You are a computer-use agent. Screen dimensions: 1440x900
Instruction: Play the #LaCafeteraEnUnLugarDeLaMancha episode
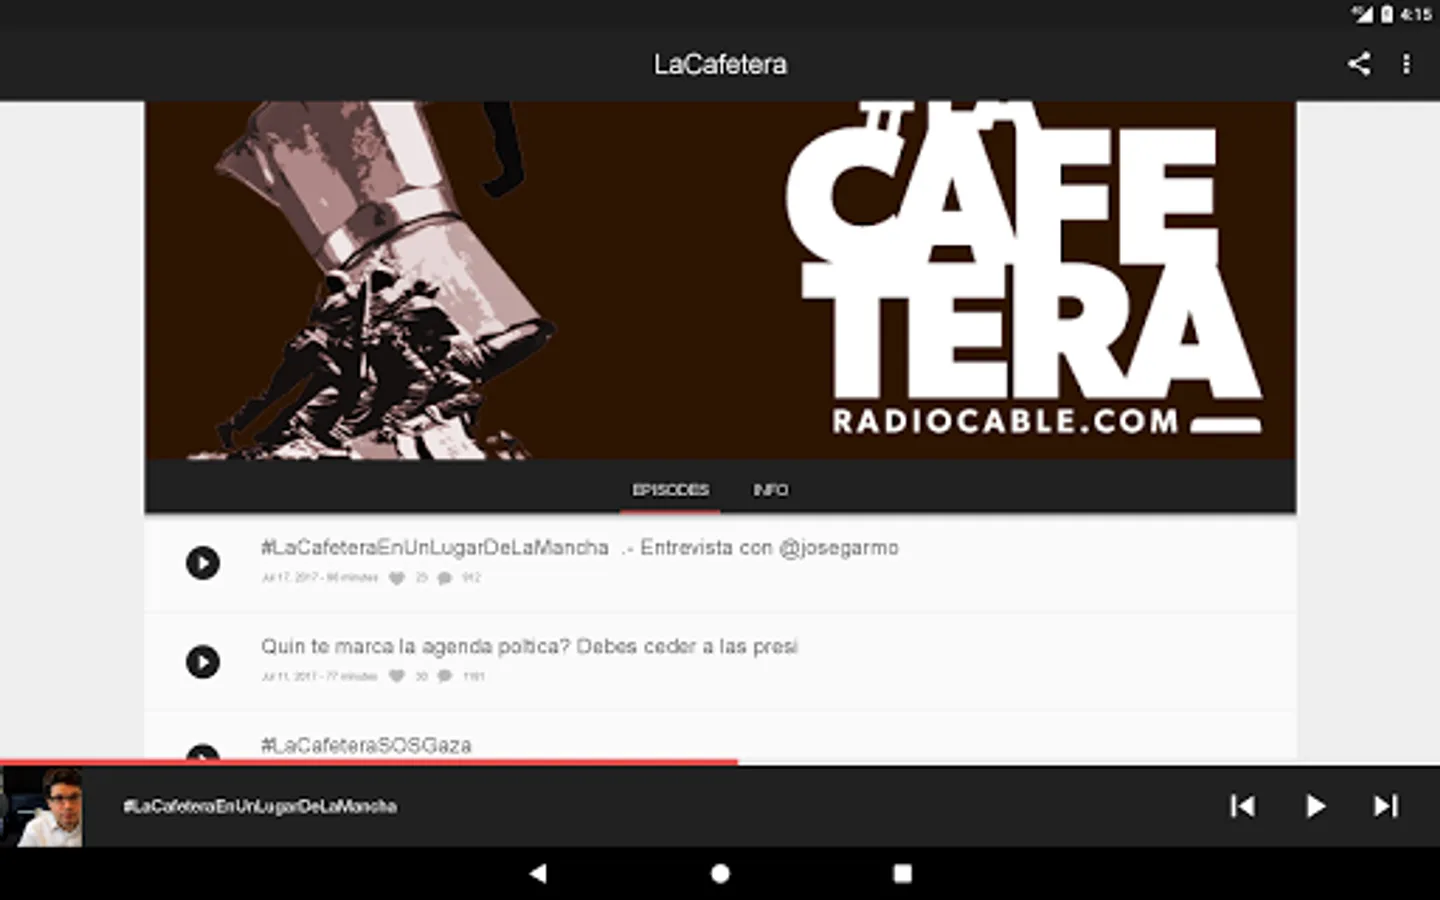(202, 563)
